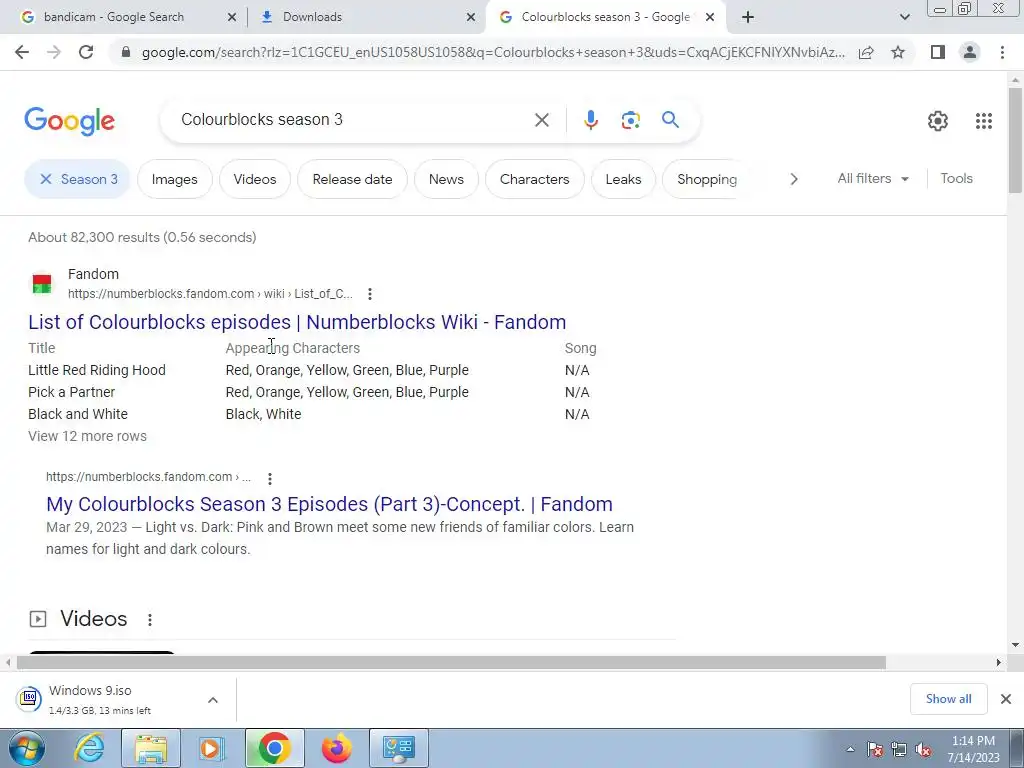This screenshot has width=1024, height=768.
Task: Bookmark this page with the star icon
Action: point(898,52)
